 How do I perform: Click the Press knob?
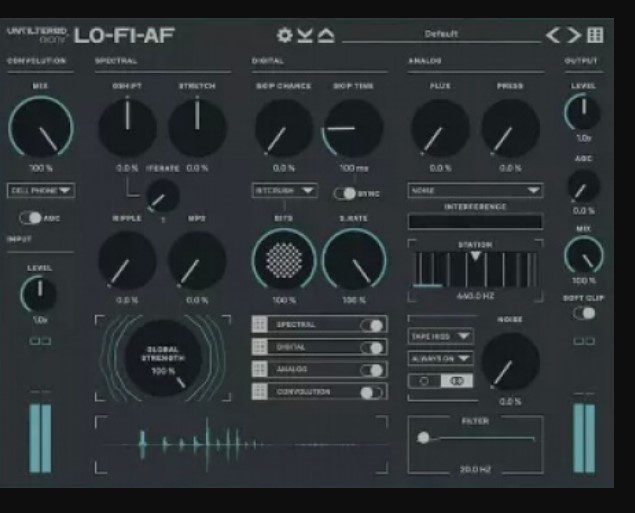tap(510, 128)
